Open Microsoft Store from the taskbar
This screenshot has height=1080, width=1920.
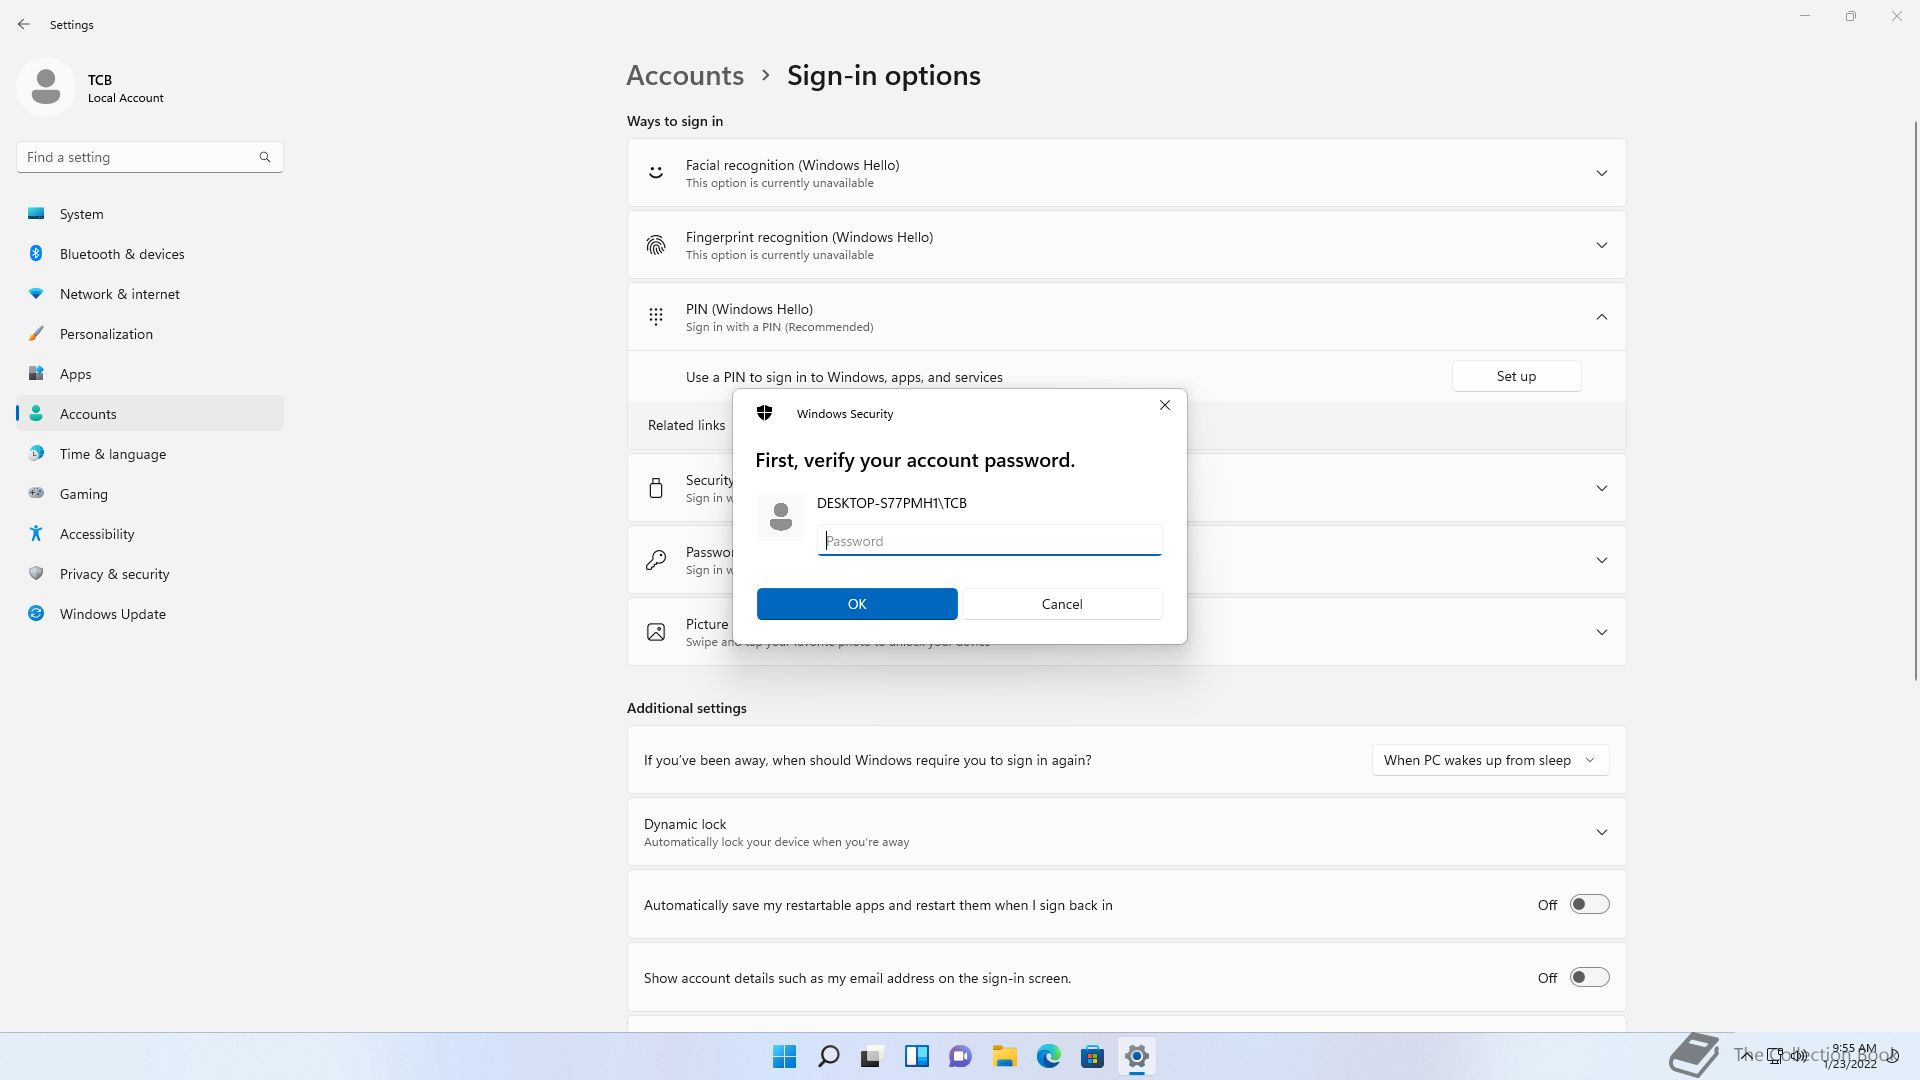coord(1092,1056)
